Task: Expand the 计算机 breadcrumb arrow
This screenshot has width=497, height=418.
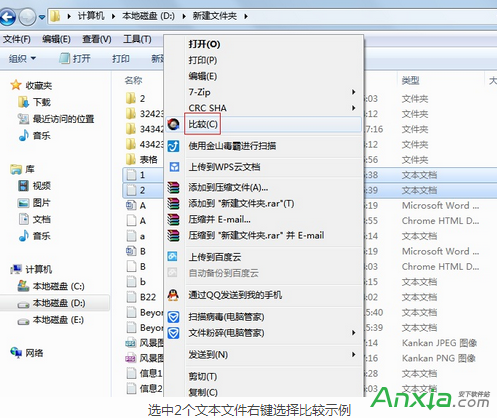Action: (113, 16)
